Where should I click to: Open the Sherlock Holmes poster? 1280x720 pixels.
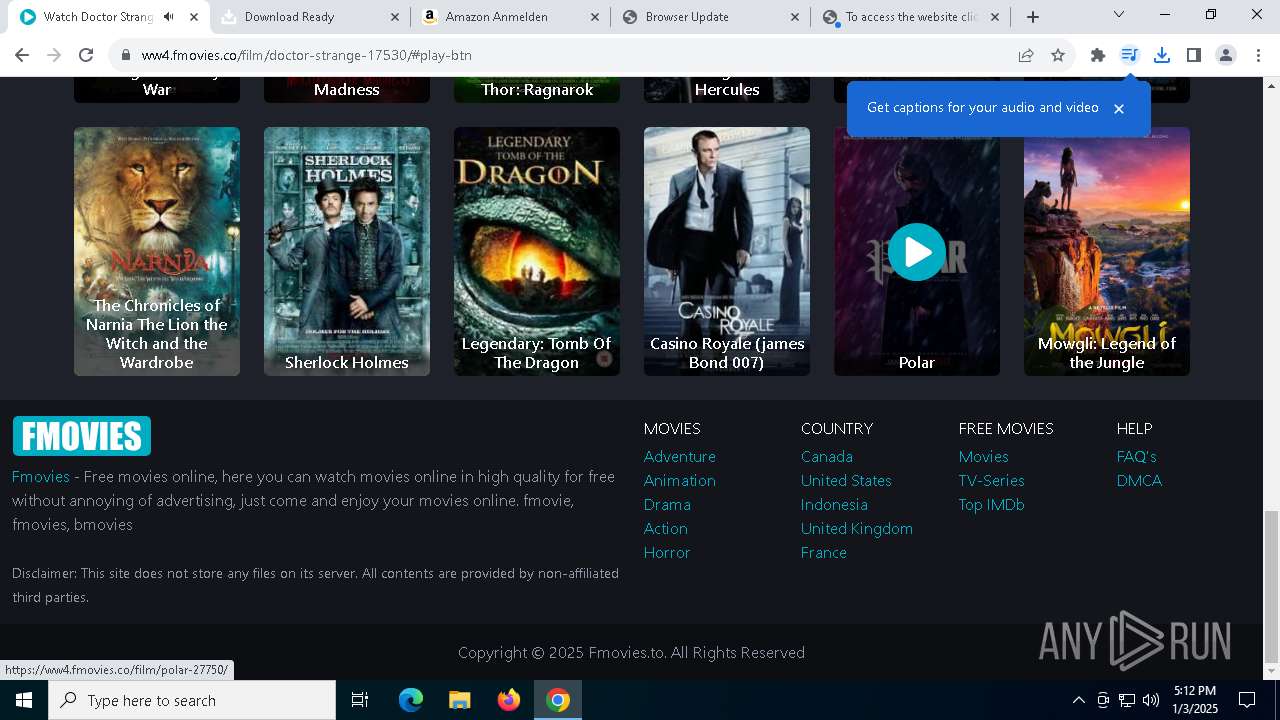347,251
